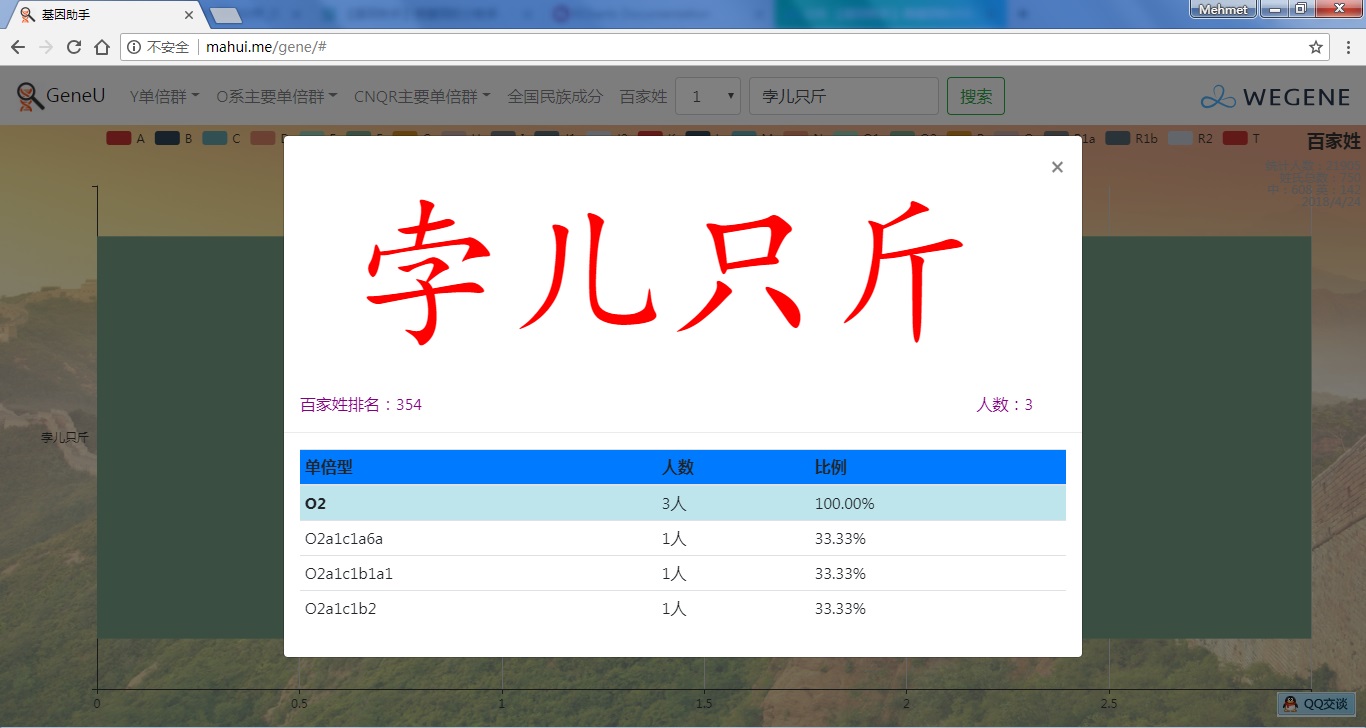This screenshot has height=728, width=1366.
Task: Open the number selector showing 1
Action: click(x=708, y=97)
